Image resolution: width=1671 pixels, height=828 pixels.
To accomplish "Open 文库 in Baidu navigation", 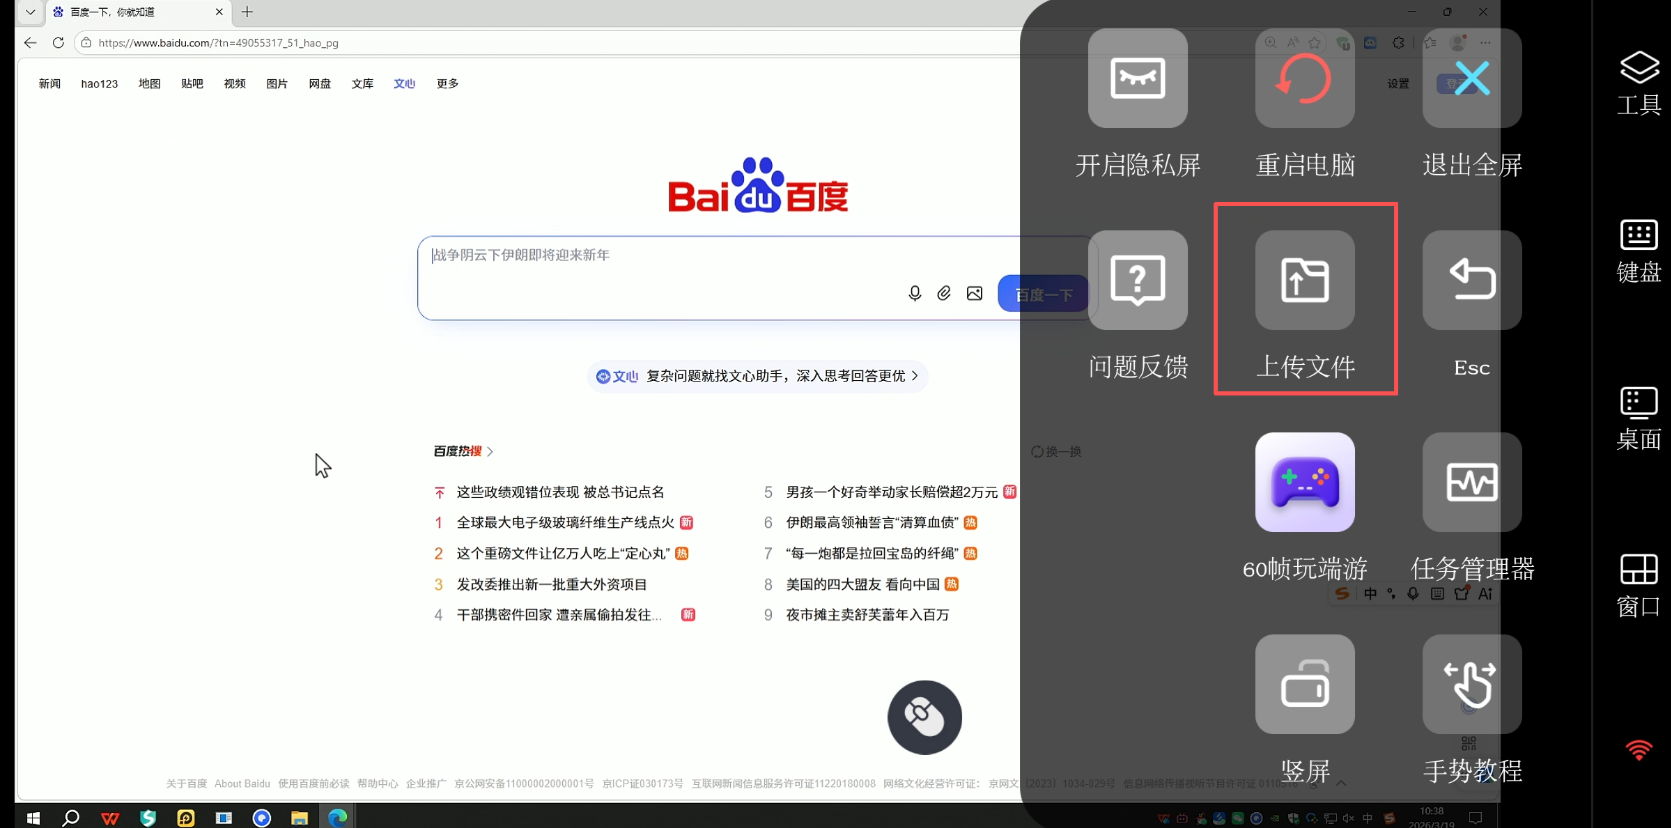I will click(362, 84).
